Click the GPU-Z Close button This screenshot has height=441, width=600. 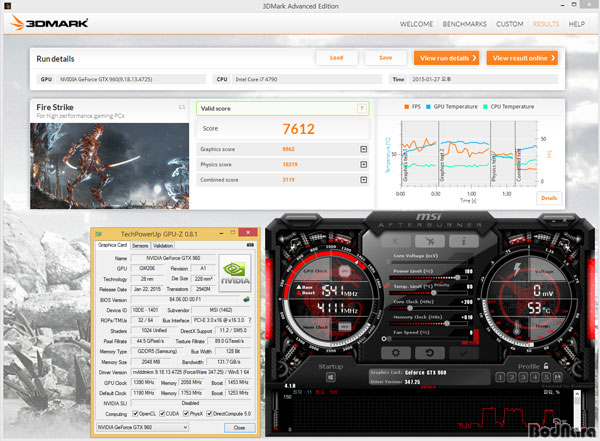pos(239,428)
